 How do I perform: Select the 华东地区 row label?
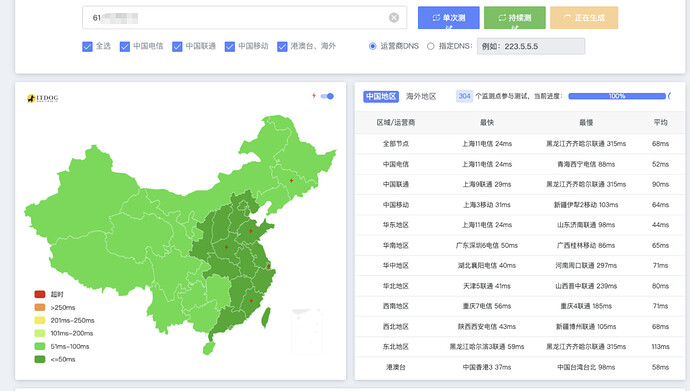(396, 225)
